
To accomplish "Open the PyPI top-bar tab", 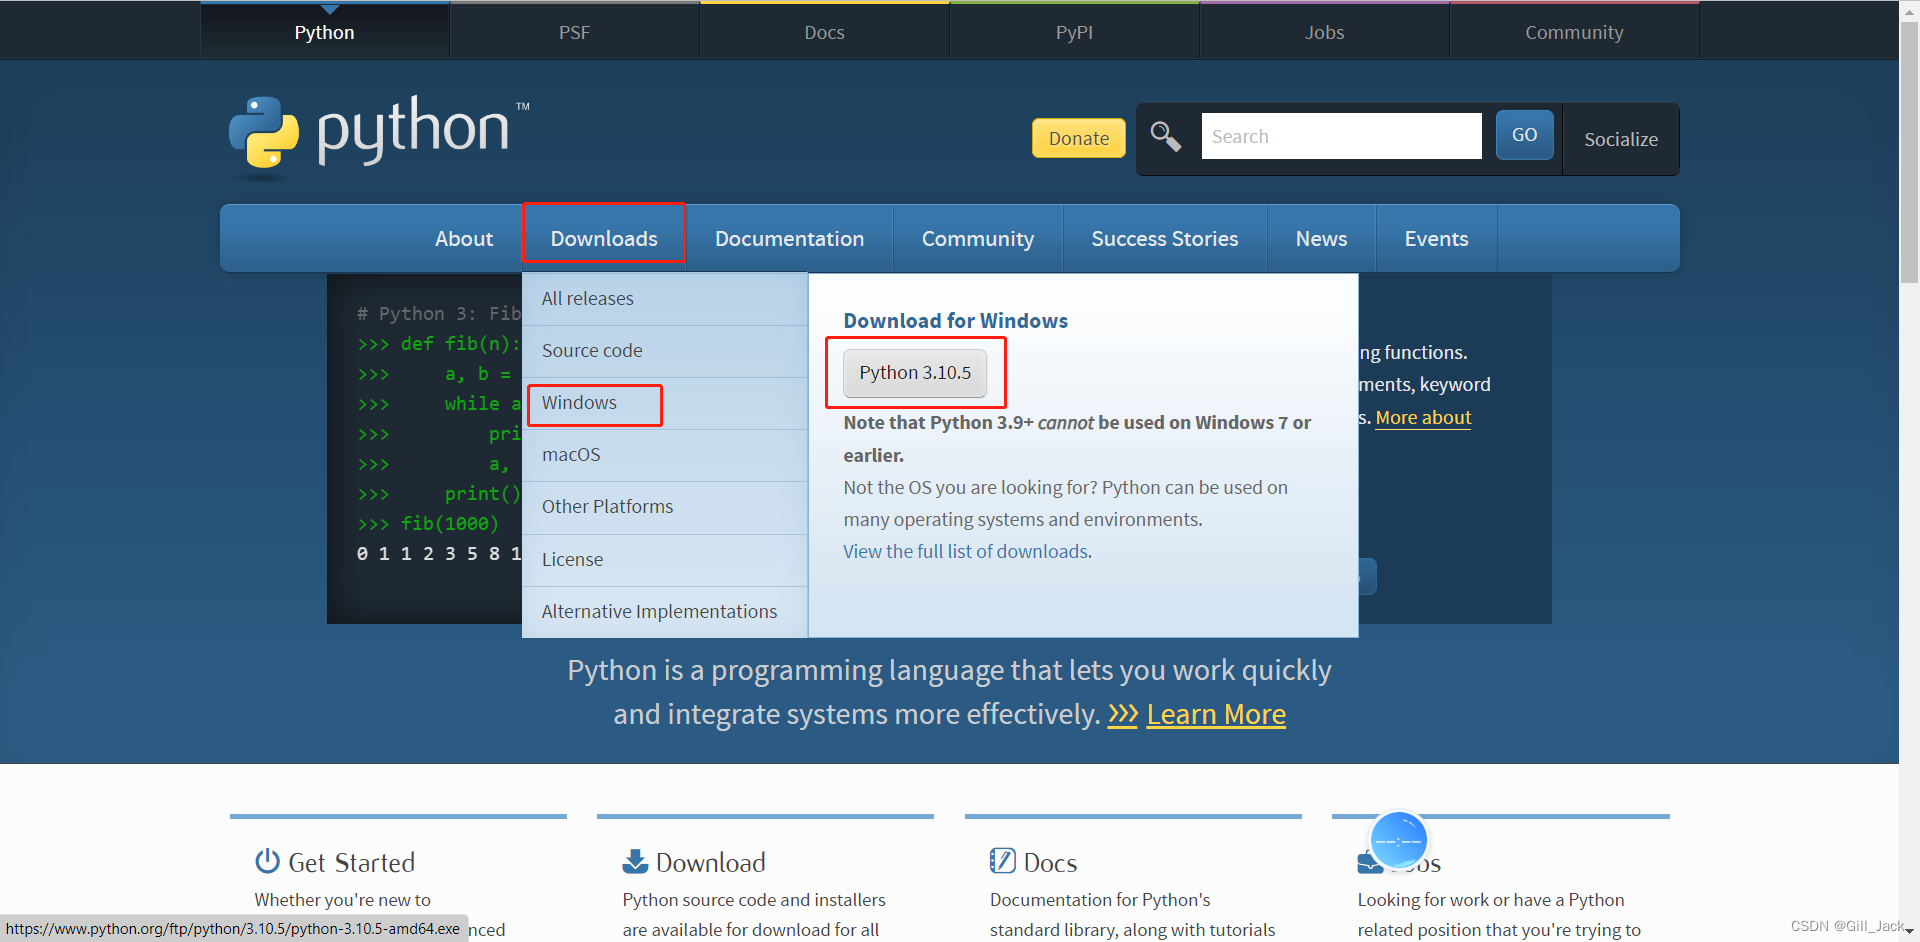I will [x=1075, y=32].
